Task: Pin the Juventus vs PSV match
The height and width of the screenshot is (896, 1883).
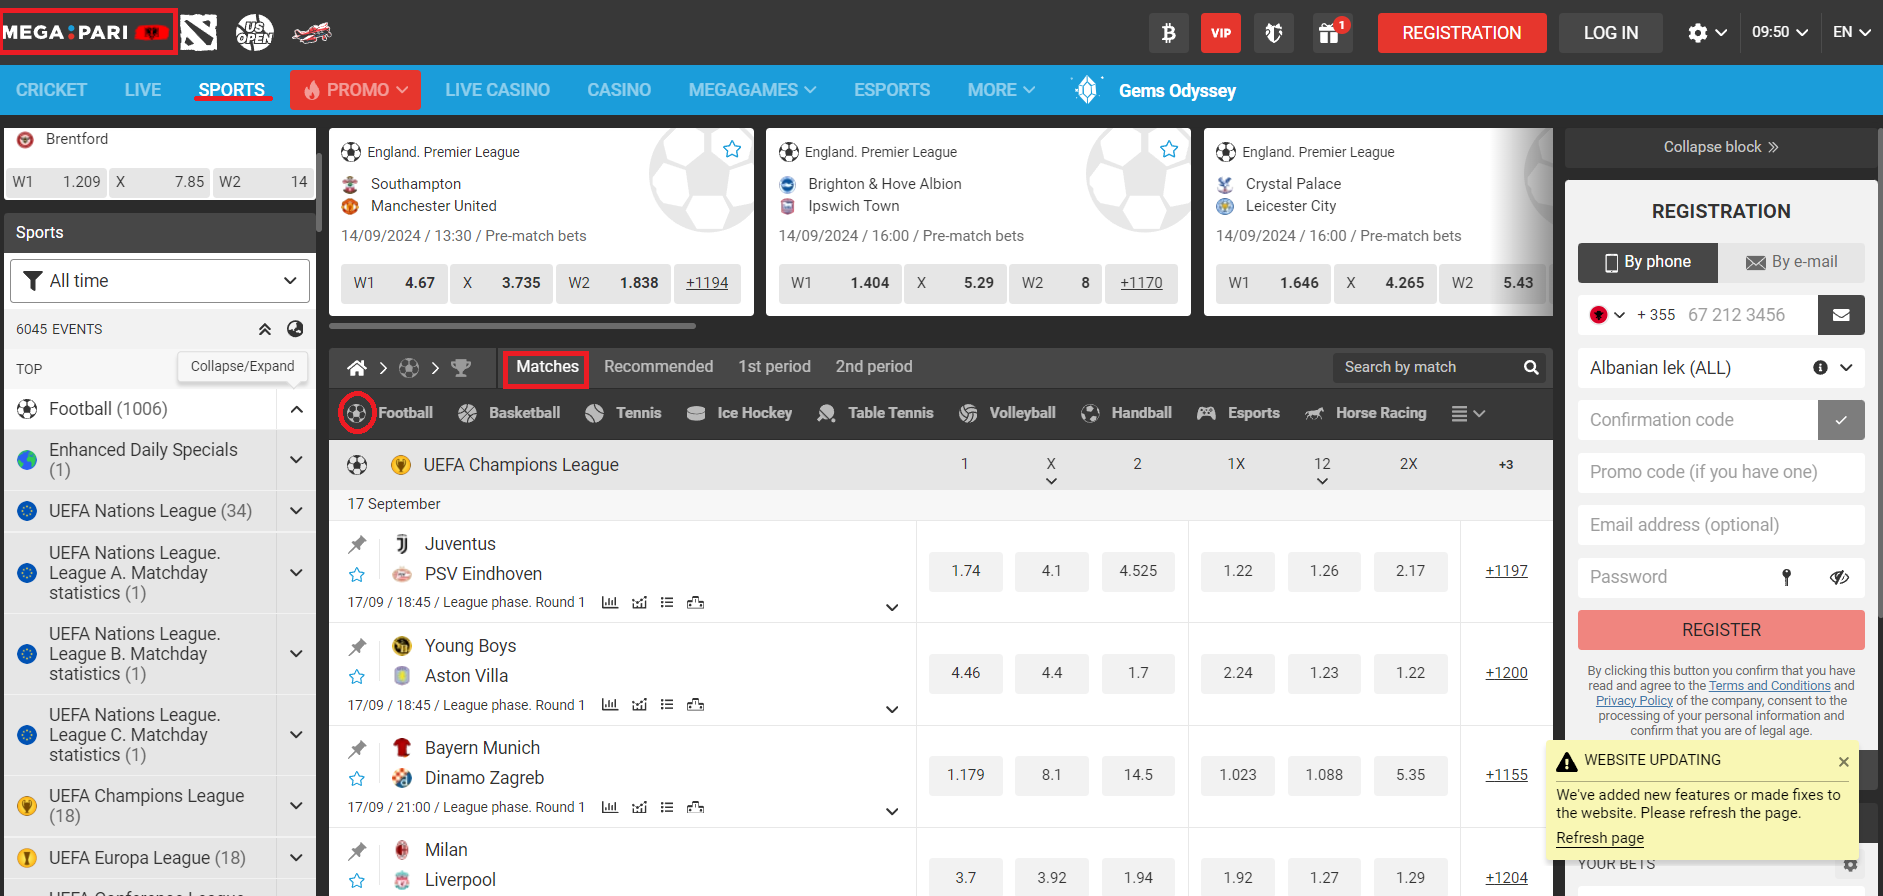Action: (x=357, y=544)
